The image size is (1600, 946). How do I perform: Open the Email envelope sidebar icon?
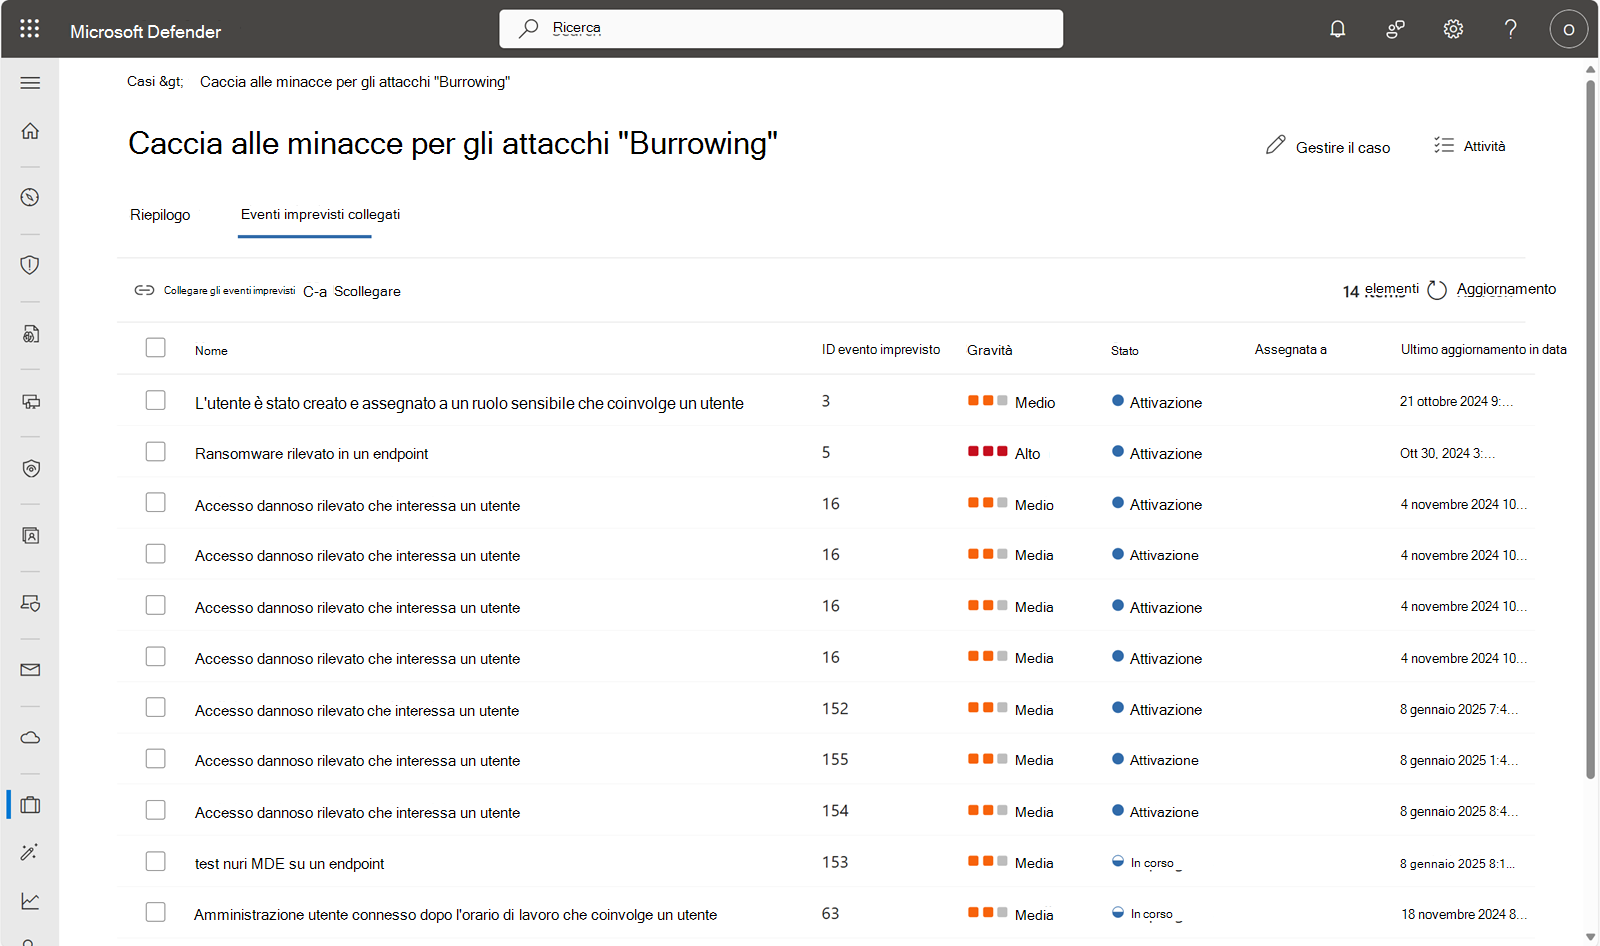30,670
